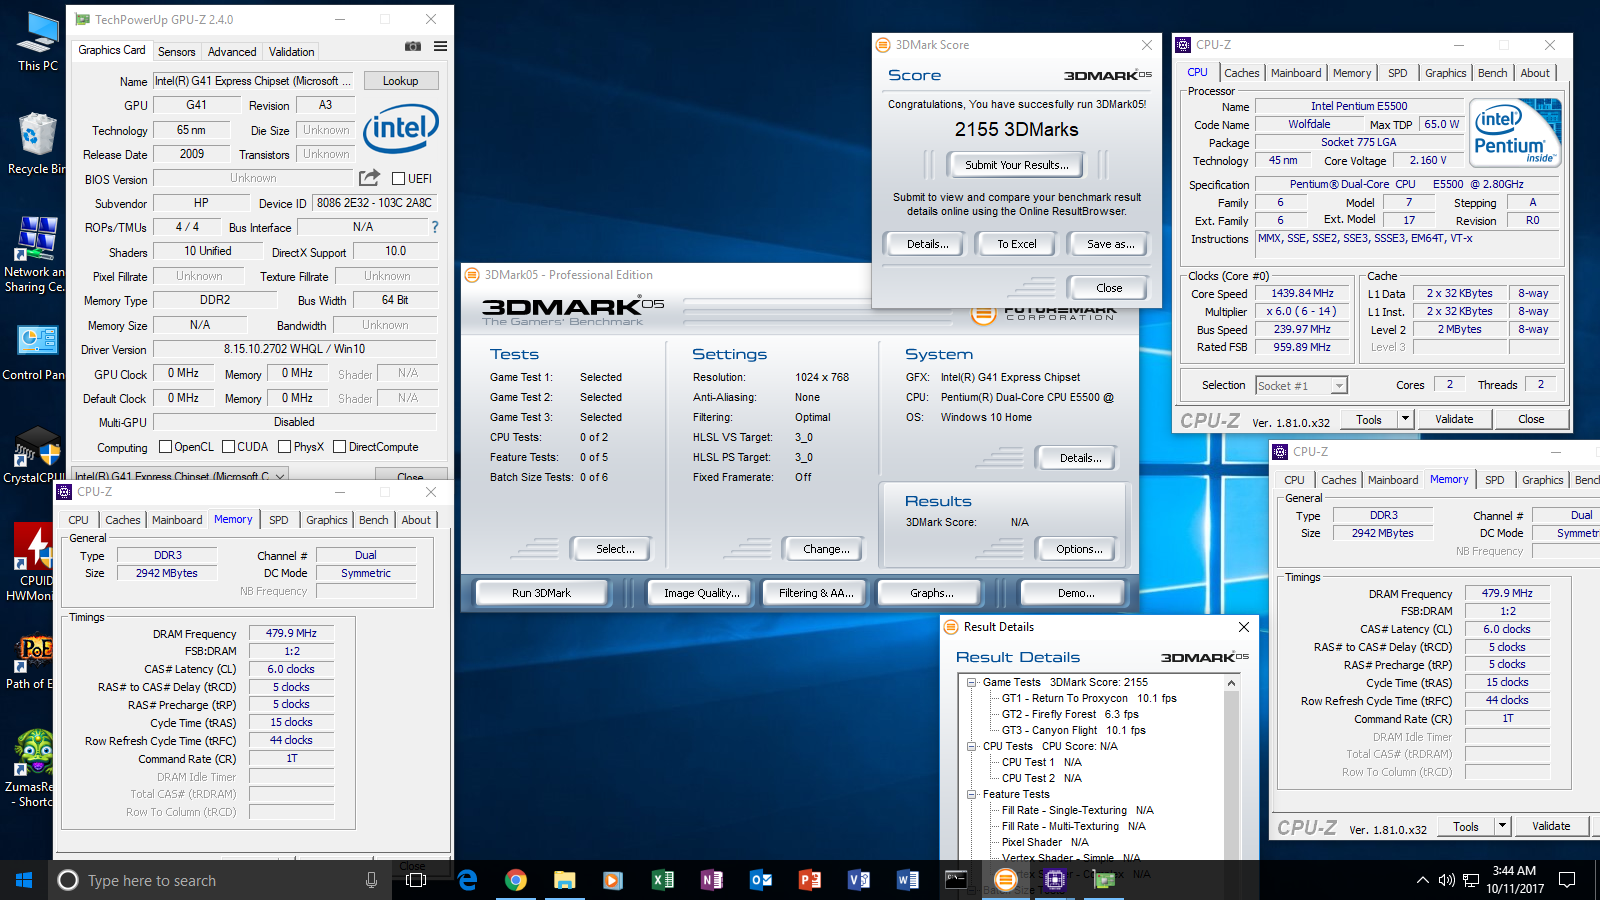This screenshot has width=1600, height=900.
Task: Toggle the OpenCL checkbox
Action: click(166, 447)
